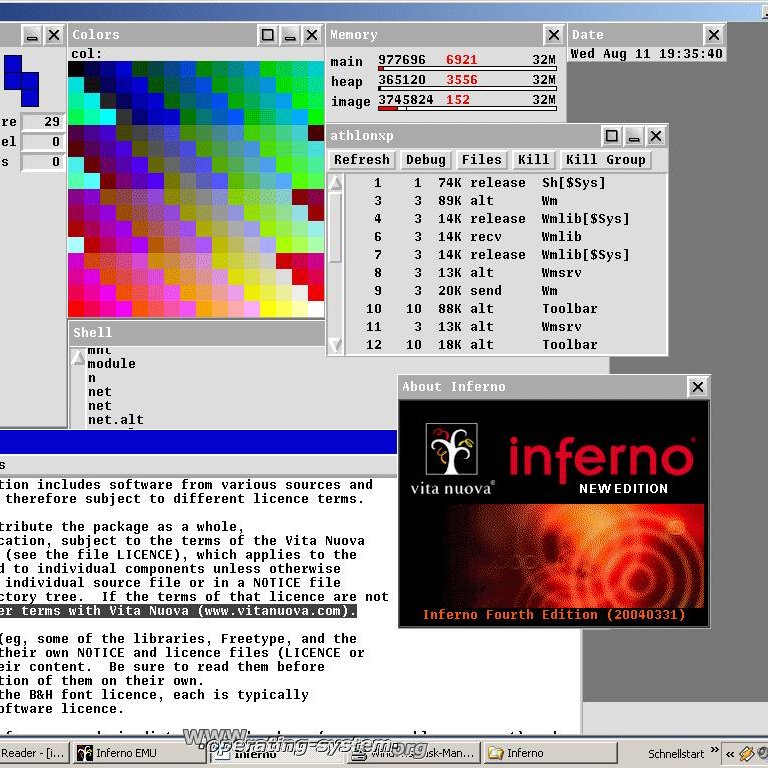The width and height of the screenshot is (768, 768).
Task: Click image memory value 3745824
Action: (x=406, y=100)
